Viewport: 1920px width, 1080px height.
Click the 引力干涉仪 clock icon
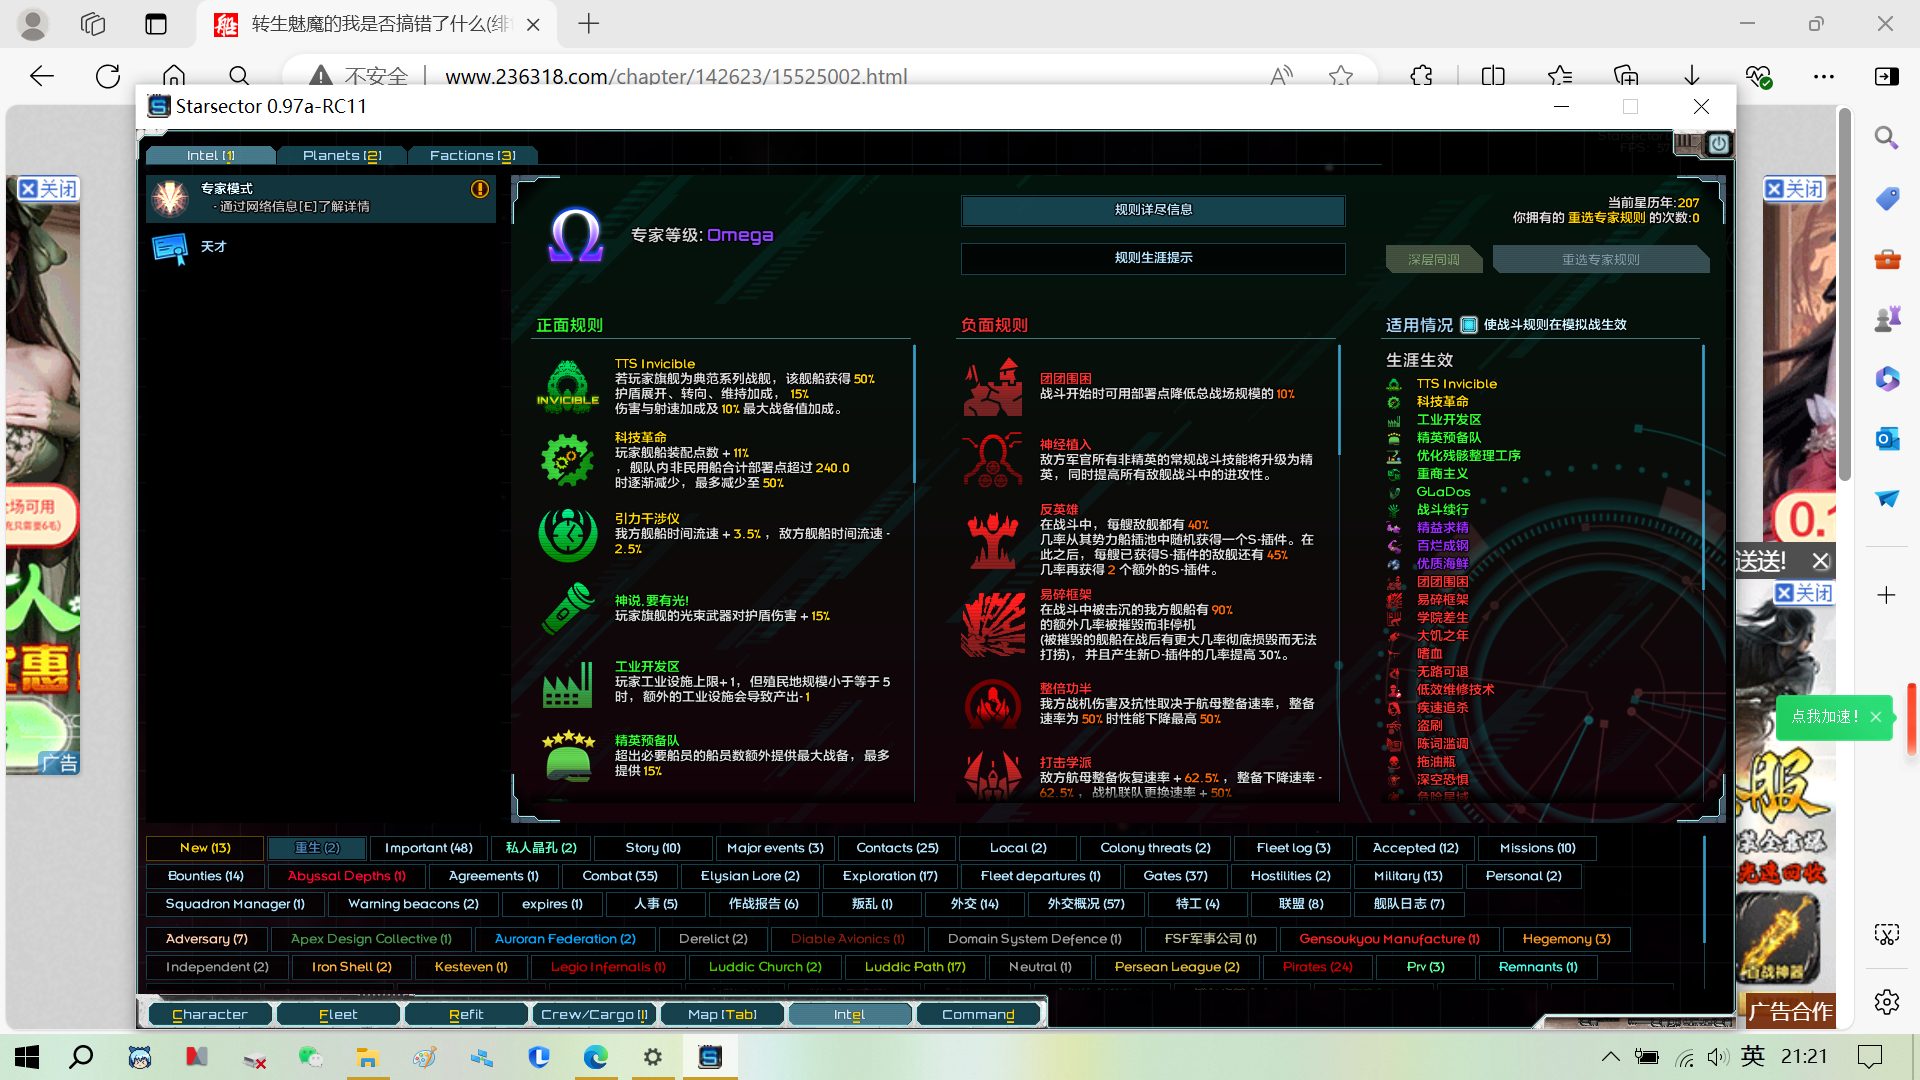tap(567, 534)
